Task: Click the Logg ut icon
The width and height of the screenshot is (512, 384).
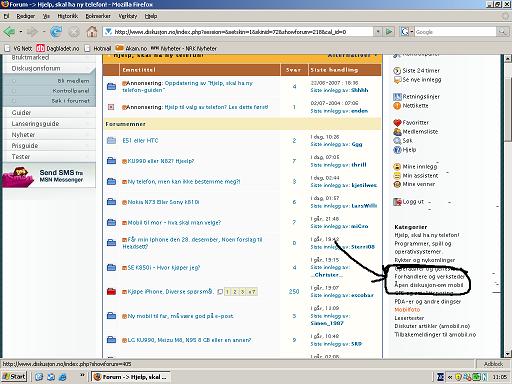Action: coord(397,202)
